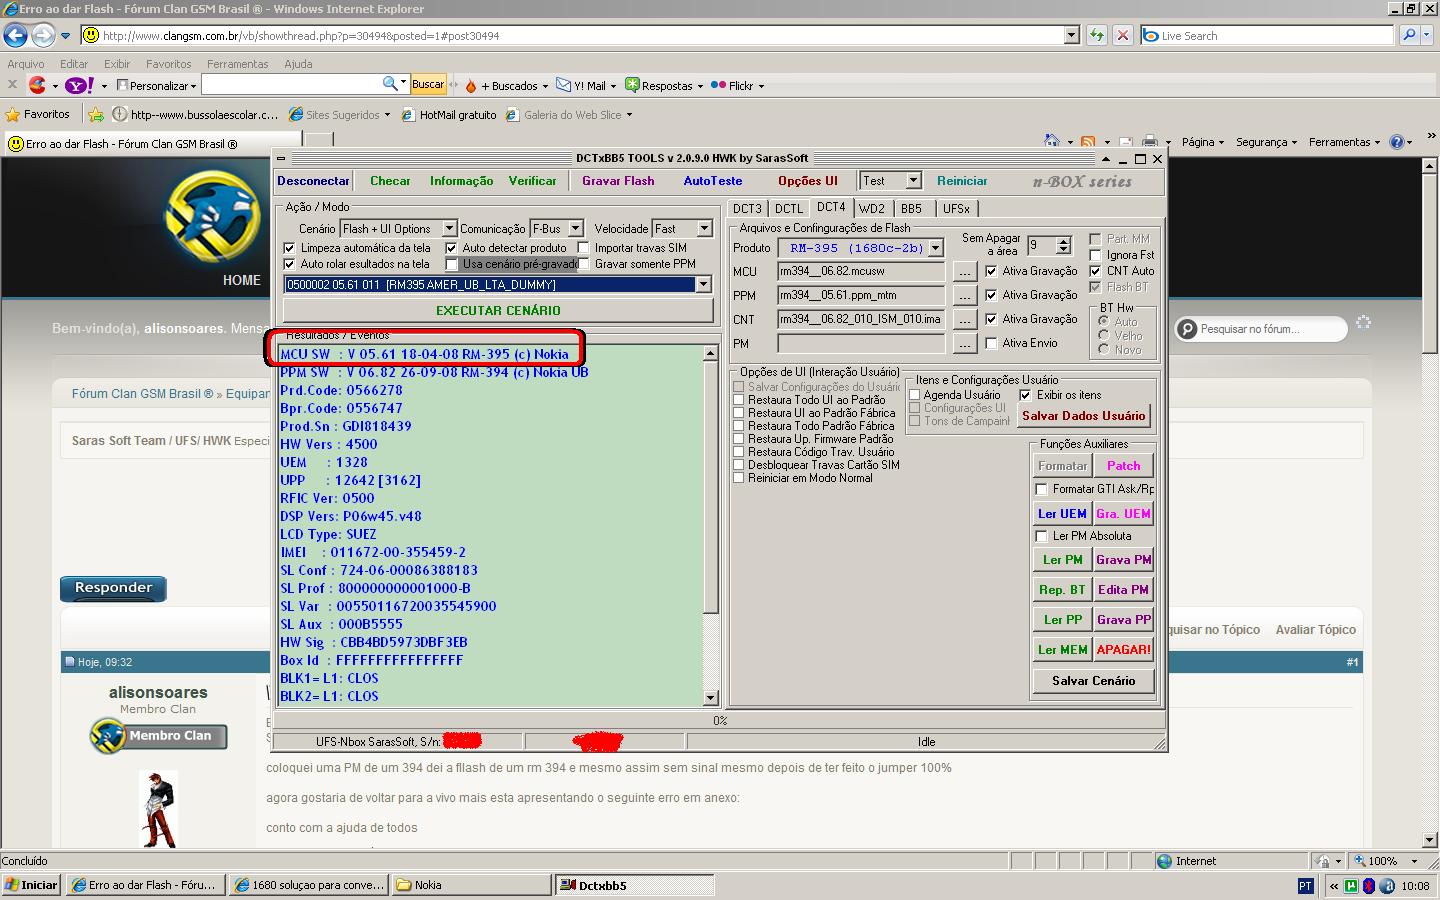Viewport: 1440px width, 900px height.
Task: Toggle Auto rolar resultados na tela
Action: coord(290,264)
